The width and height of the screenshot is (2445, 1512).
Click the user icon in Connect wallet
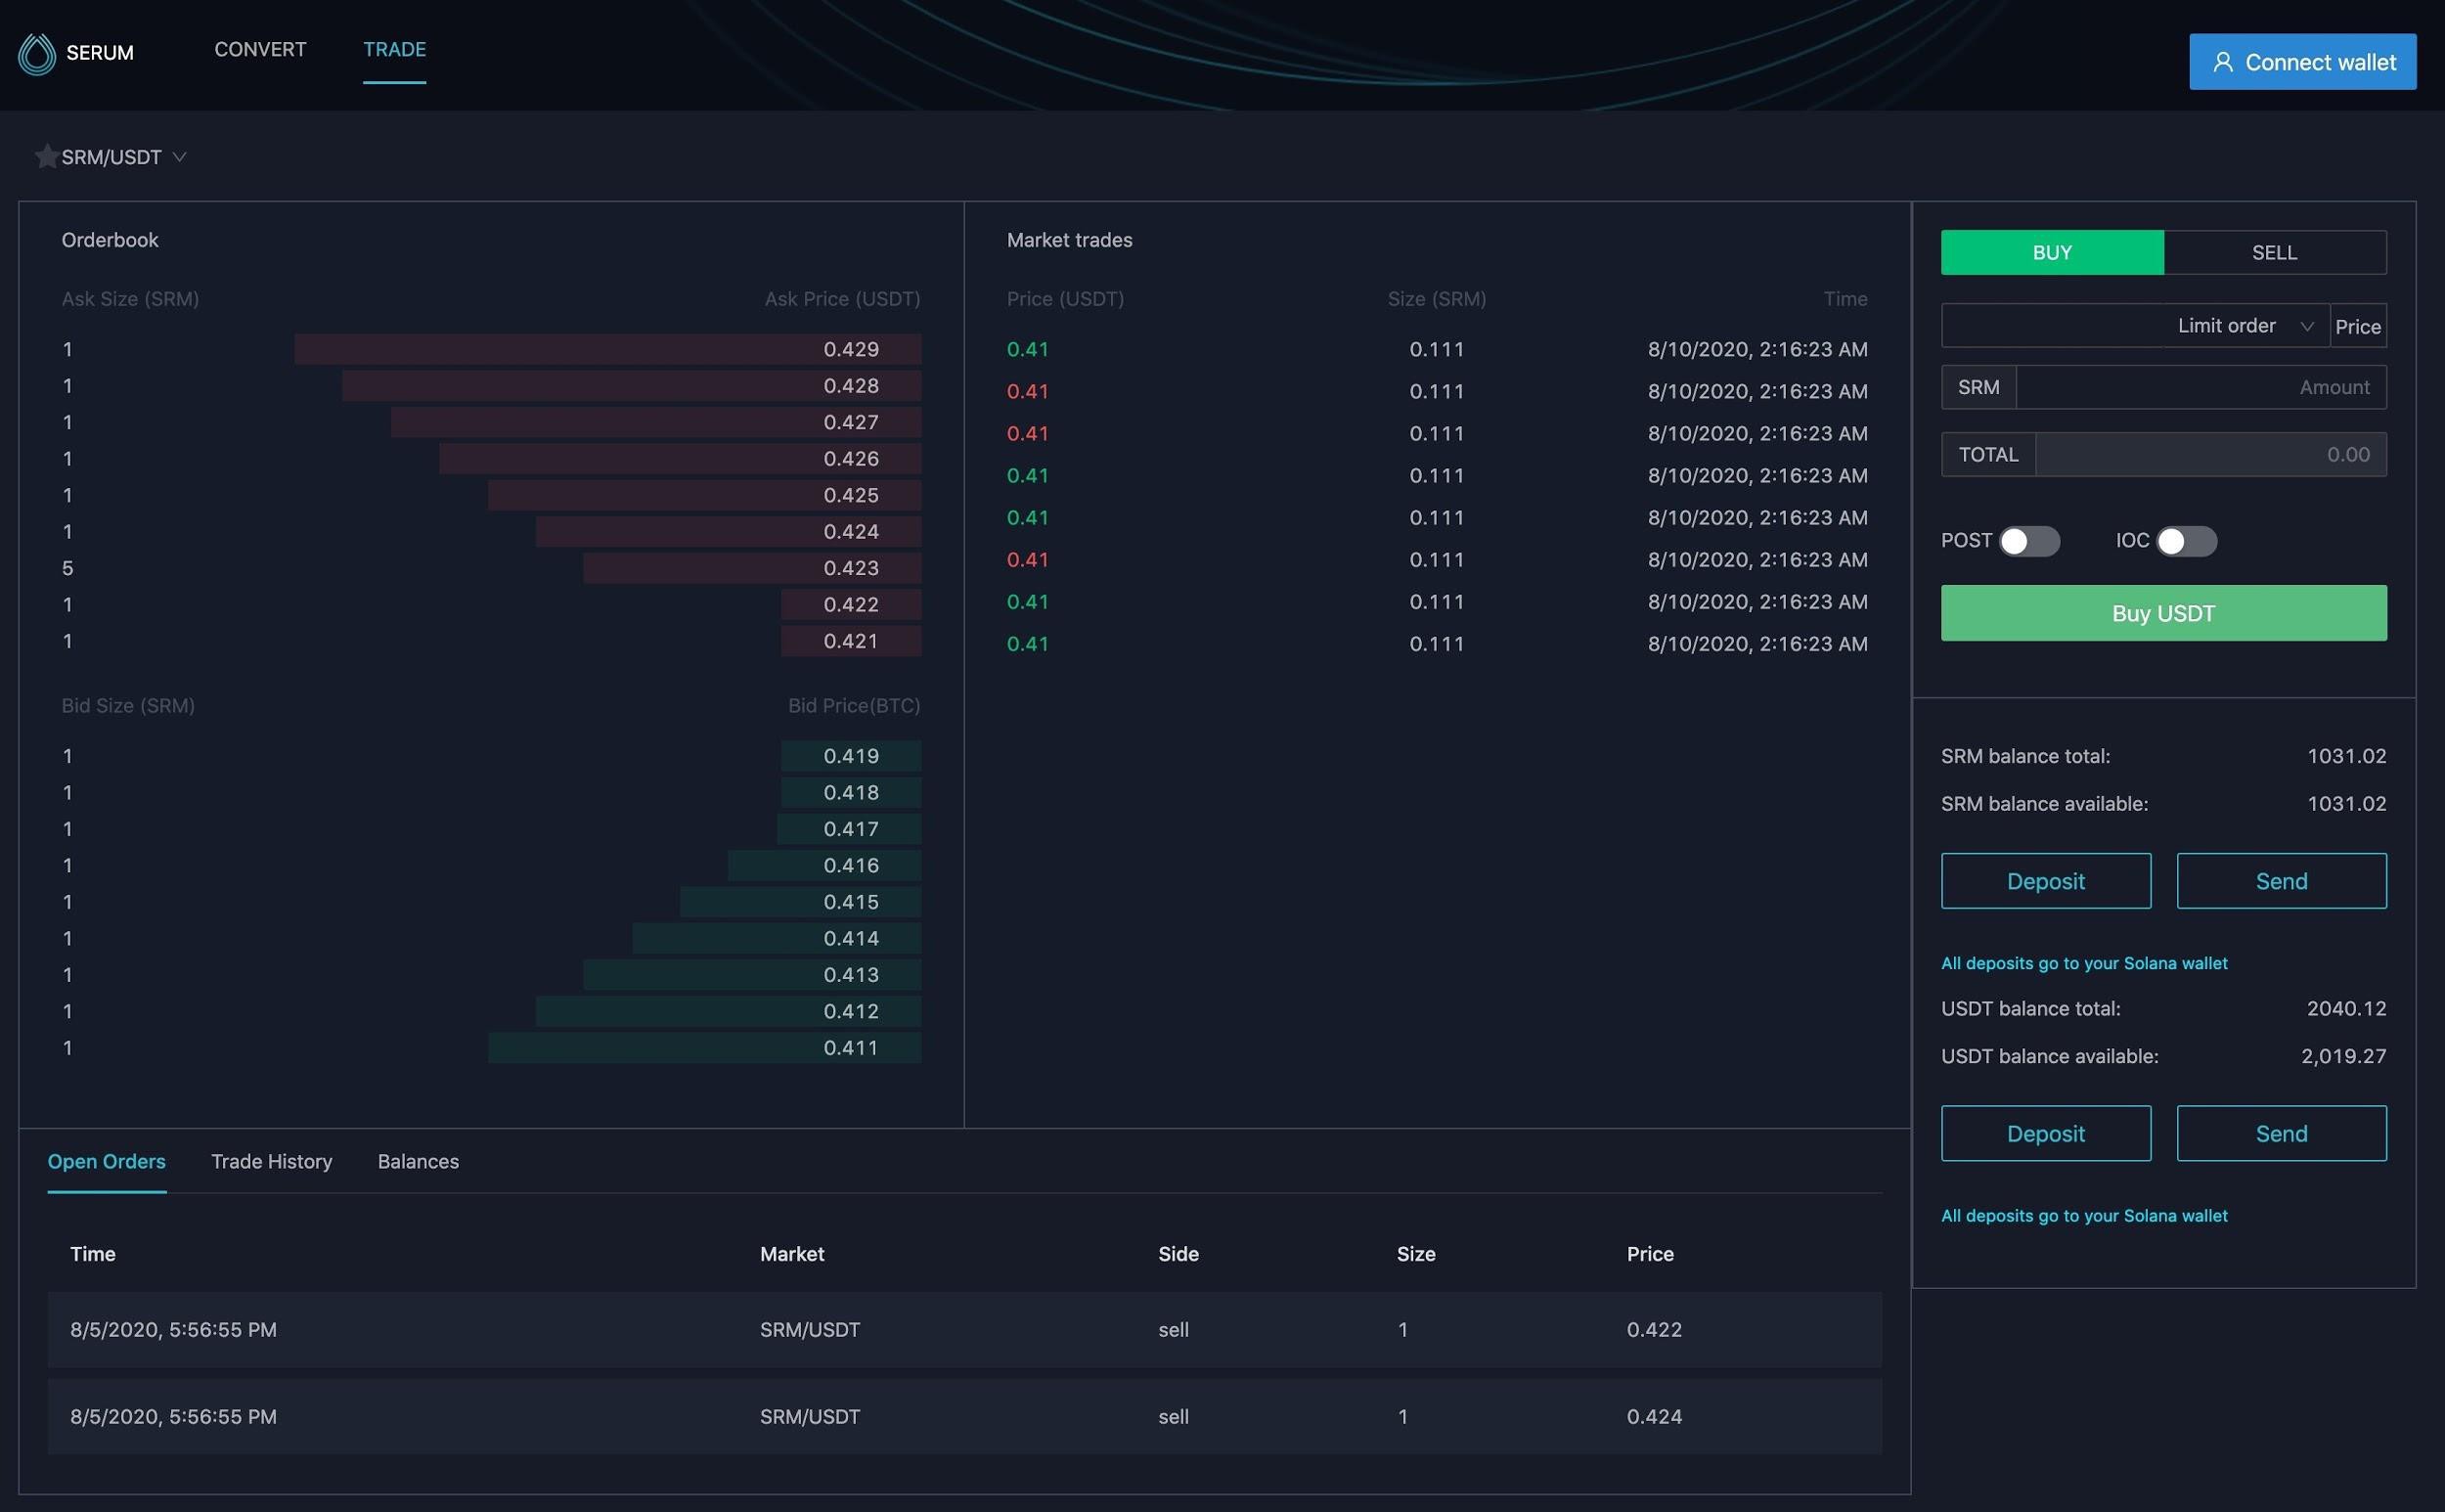(x=2222, y=62)
